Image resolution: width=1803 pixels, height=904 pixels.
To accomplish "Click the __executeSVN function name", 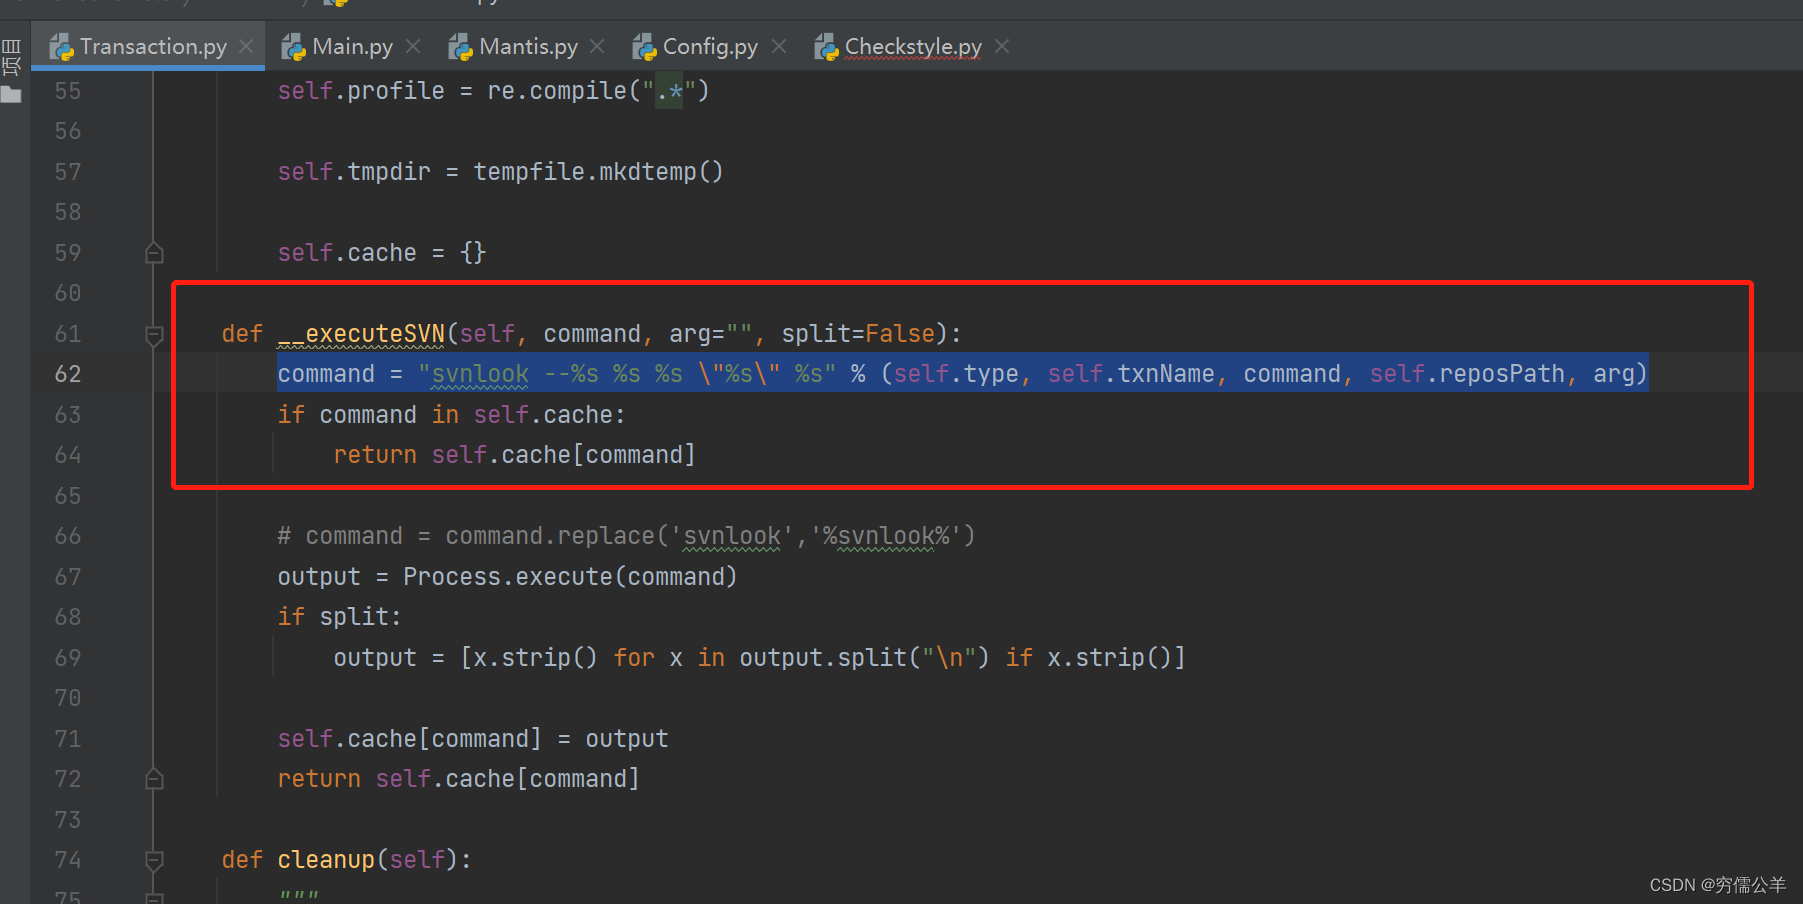I will pyautogui.click(x=361, y=334).
